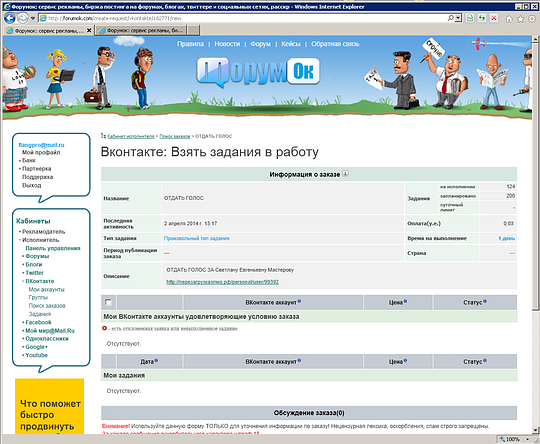Image resolution: width=540 pixels, height=444 pixels.
Task: Stop loading with the red X icon
Action: 494,18
